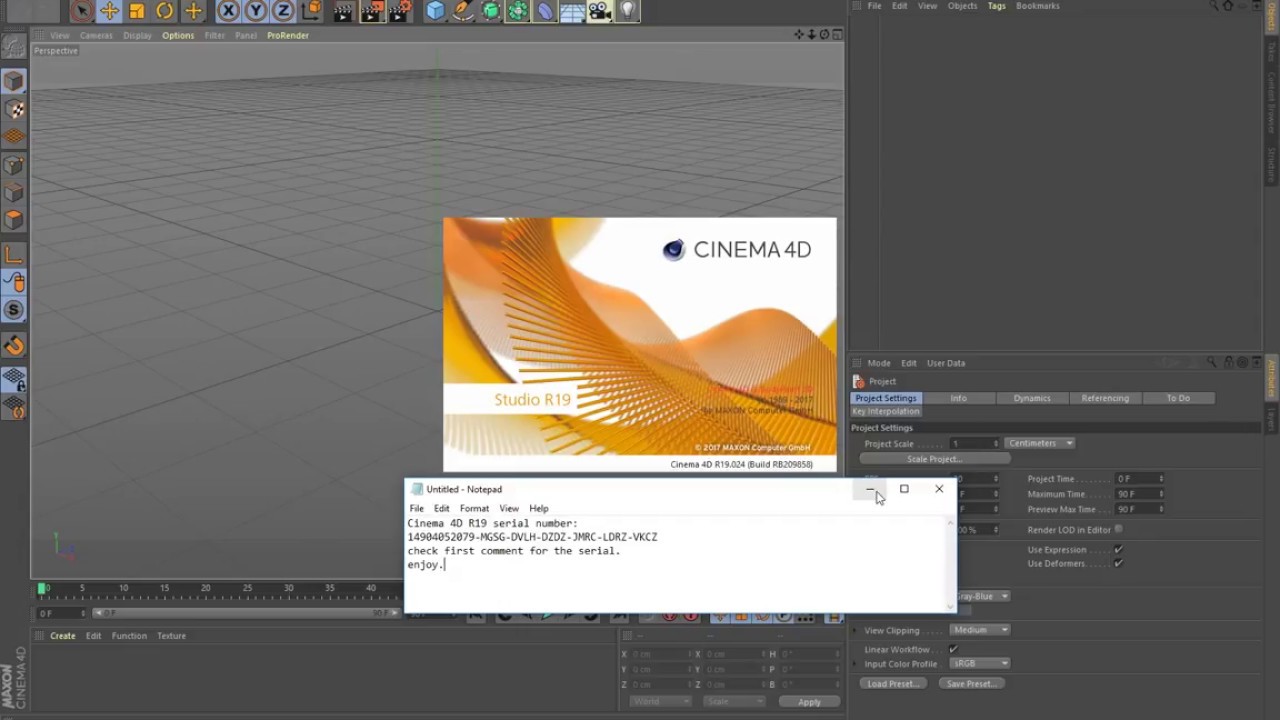Add a Cube primitive object
Viewport: 1280px width, 720px height.
[x=435, y=11]
